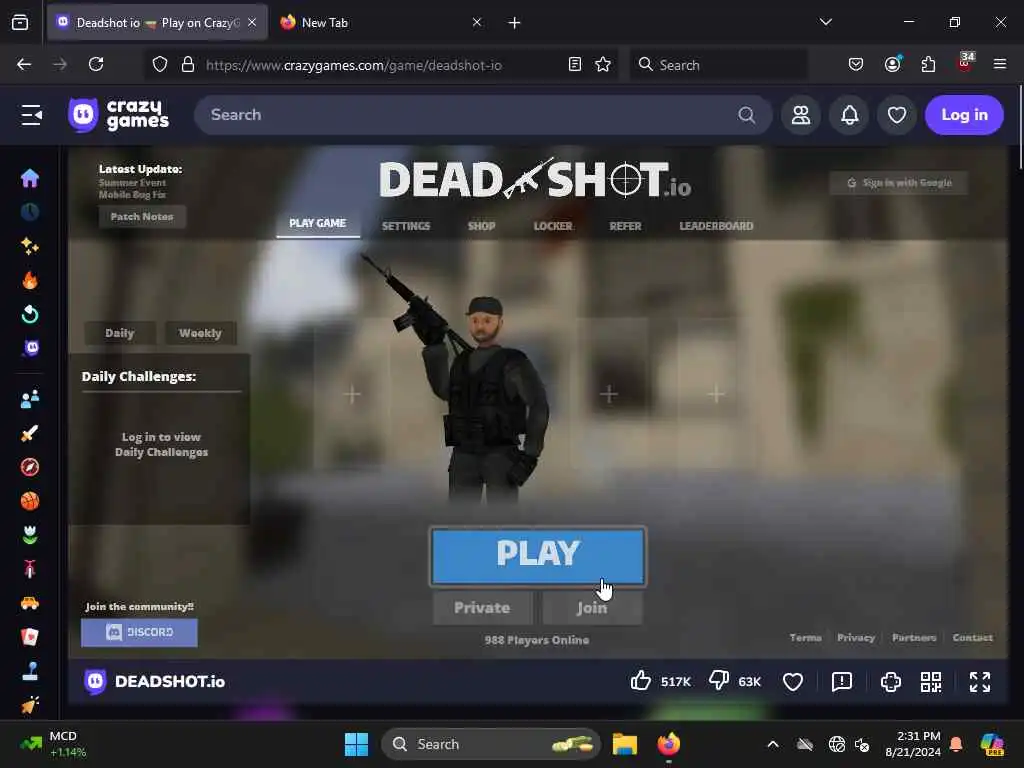Dislike the game with thumbs down
The image size is (1024, 768).
coord(719,681)
